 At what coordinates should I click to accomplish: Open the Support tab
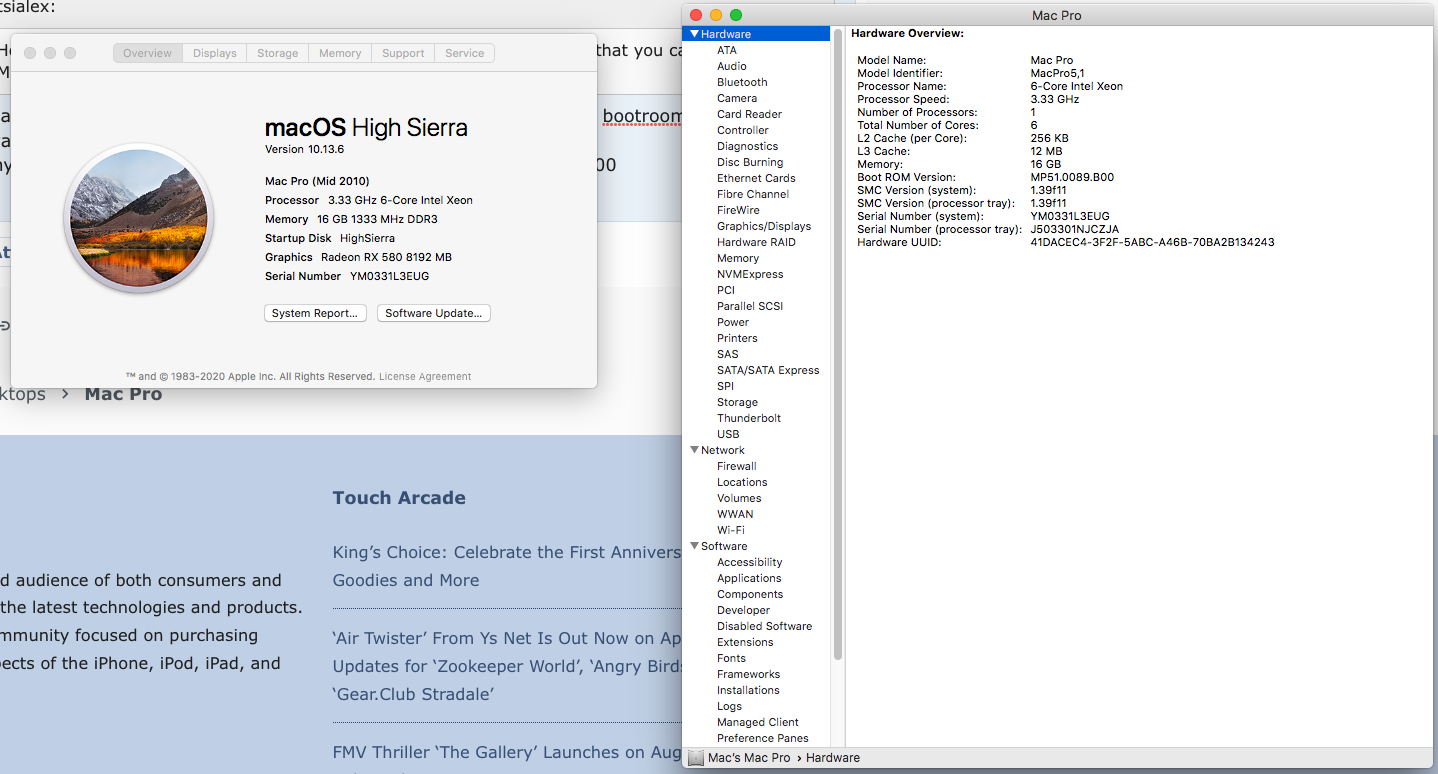point(403,53)
